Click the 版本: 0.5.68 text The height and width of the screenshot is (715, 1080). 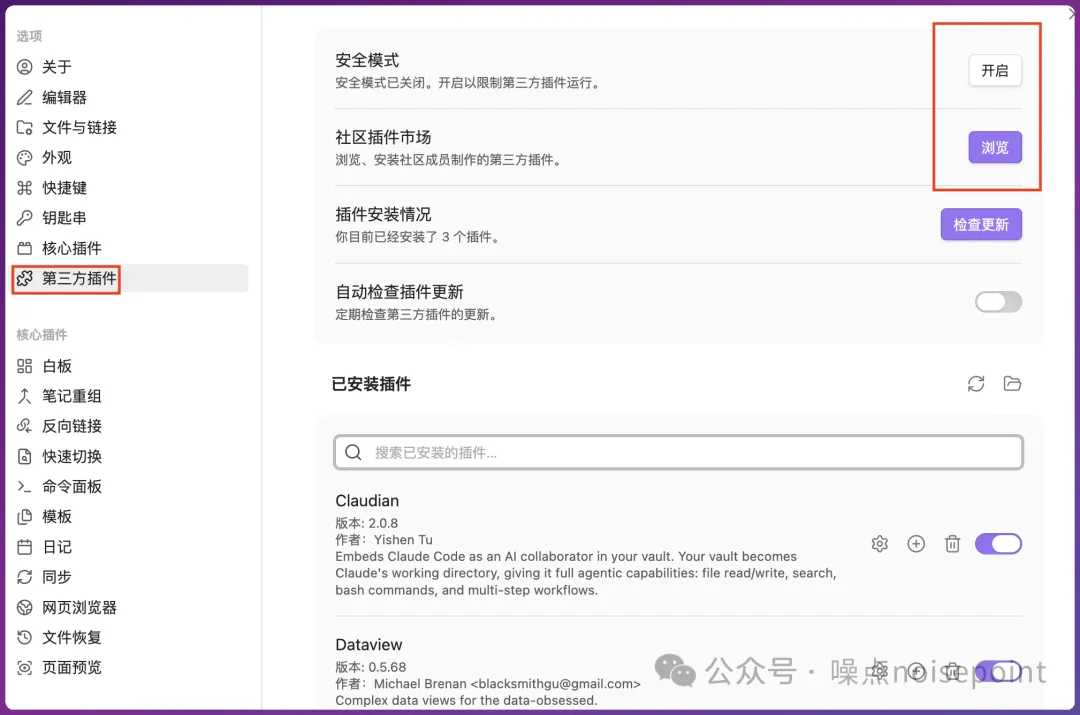[371, 667]
